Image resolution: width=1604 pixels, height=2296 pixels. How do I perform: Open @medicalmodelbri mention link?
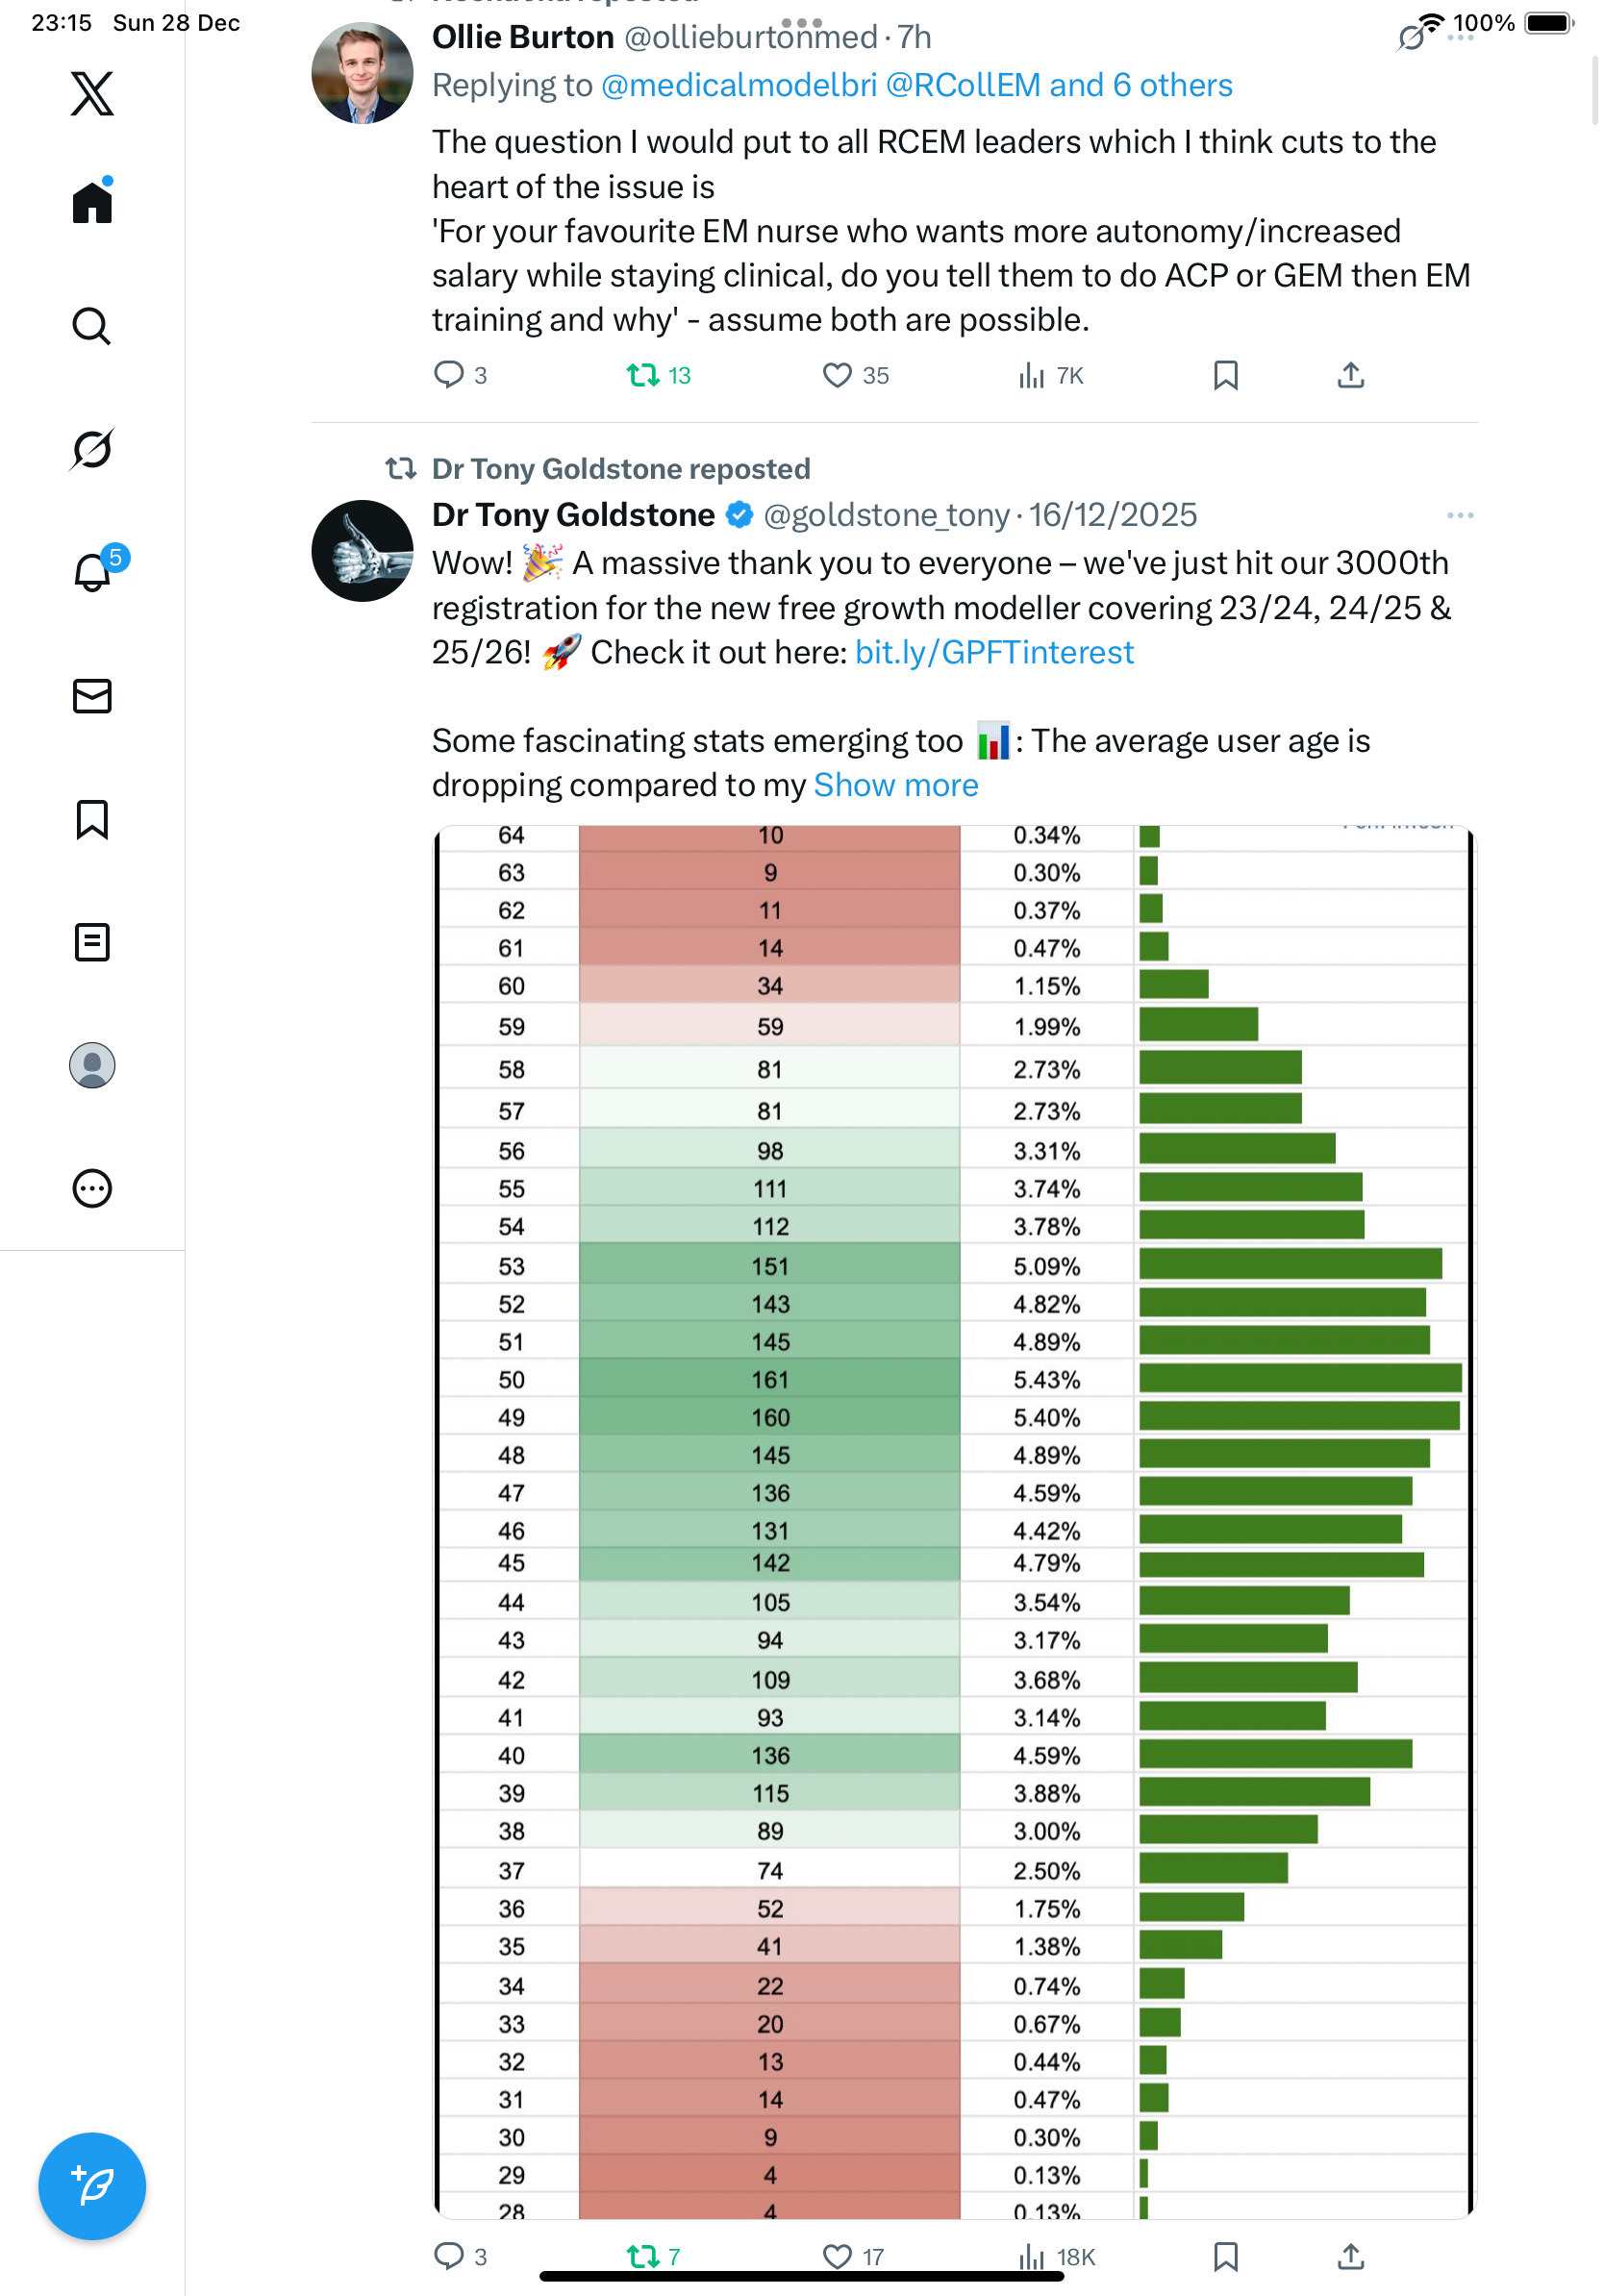pyautogui.click(x=738, y=85)
